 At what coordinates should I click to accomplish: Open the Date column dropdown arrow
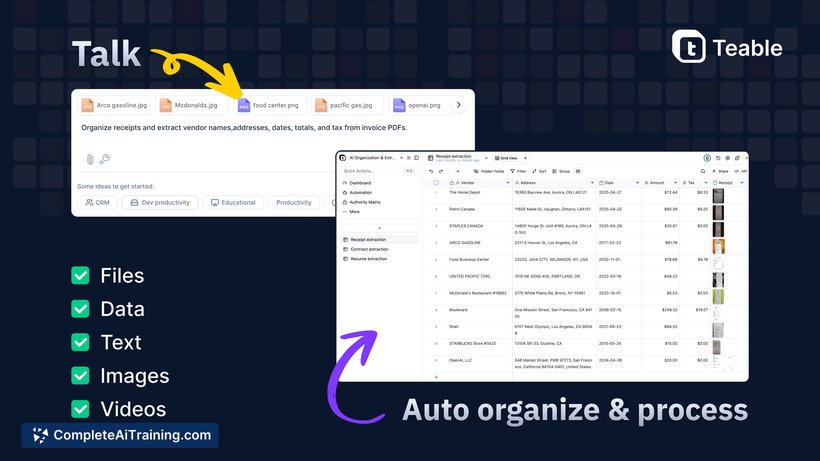coord(637,183)
